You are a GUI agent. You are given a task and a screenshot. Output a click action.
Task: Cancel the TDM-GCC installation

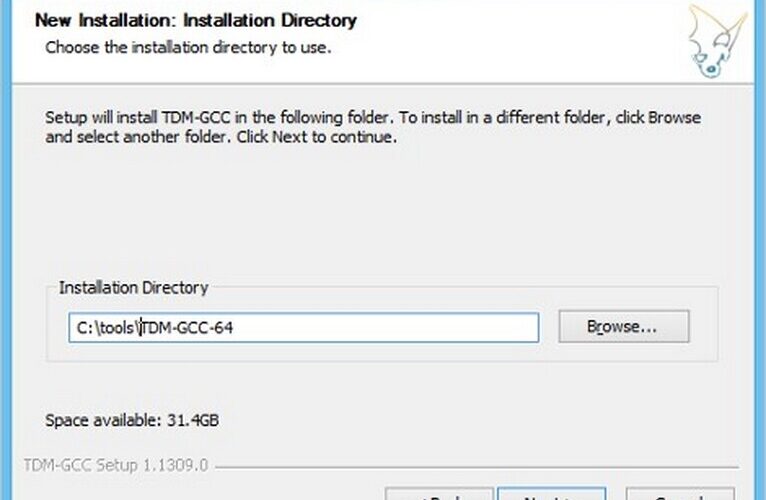[681, 494]
